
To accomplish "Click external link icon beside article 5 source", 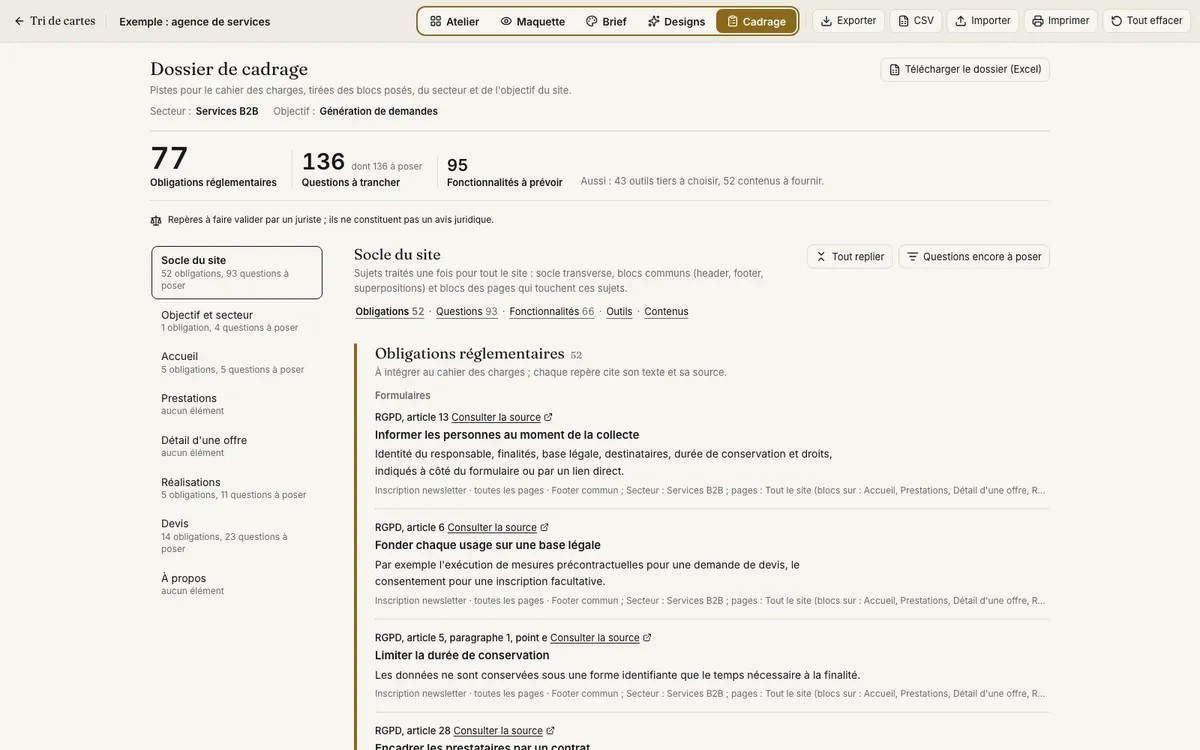I will point(647,638).
